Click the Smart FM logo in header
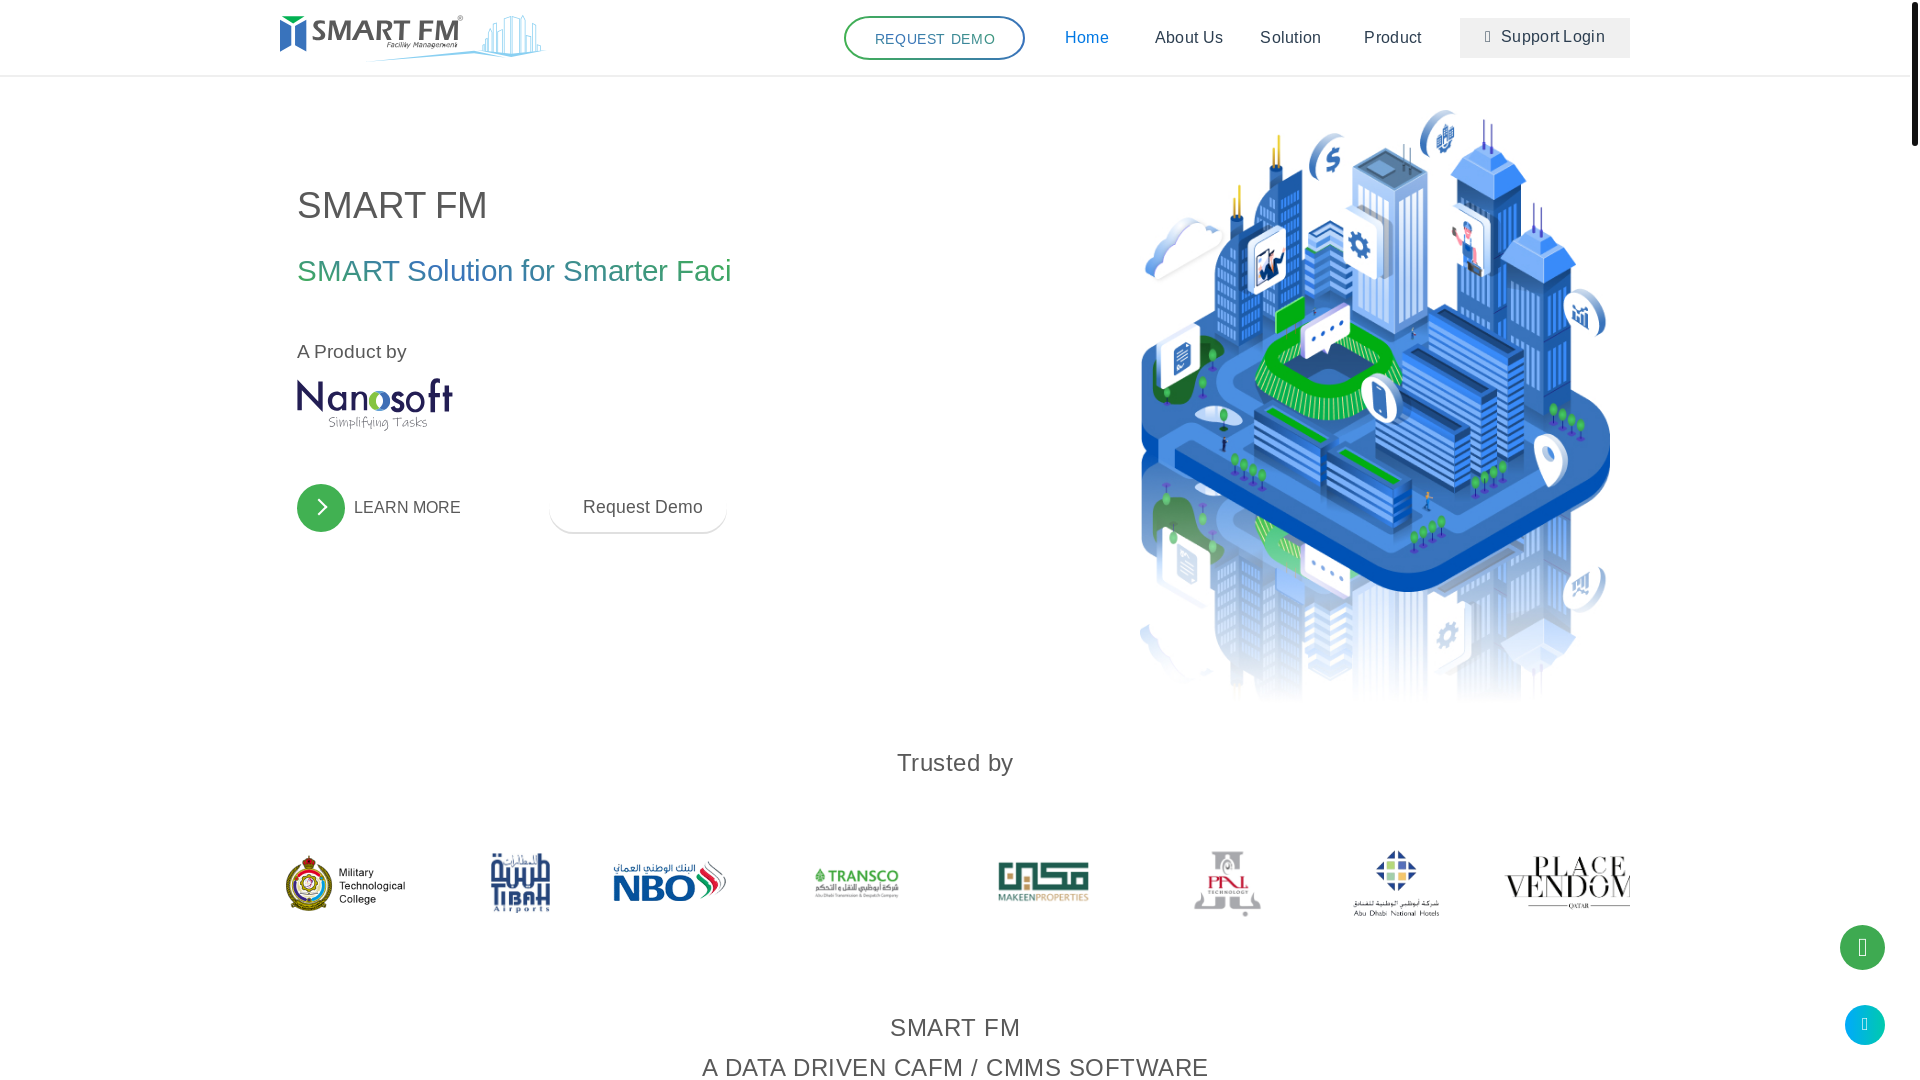1920x1080 pixels. [x=412, y=38]
